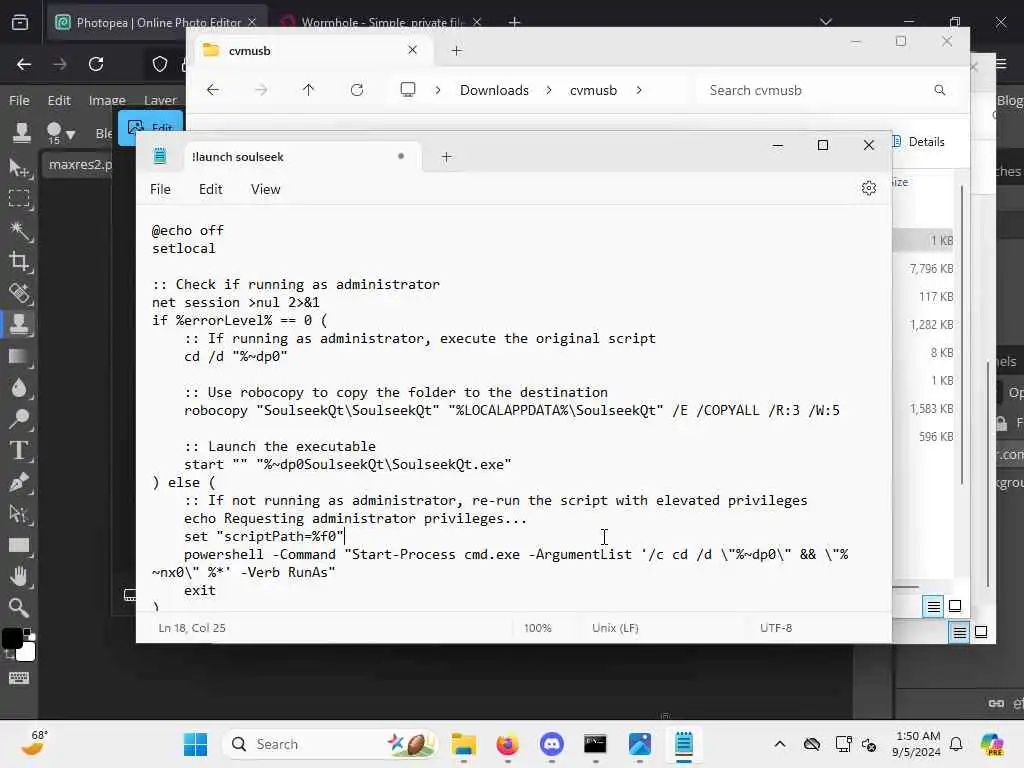The height and width of the screenshot is (768, 1024).
Task: Select the Pen tool in Photopea
Action: (x=20, y=482)
